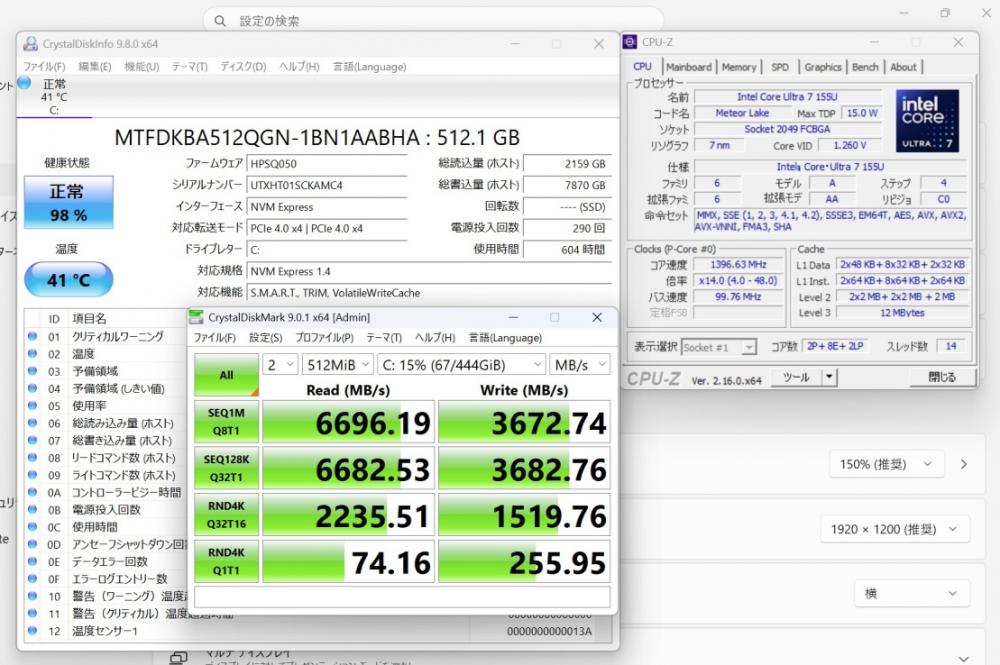The image size is (1000, 665).
Task: Click the multi-display icon in Settings
Action: [179, 657]
